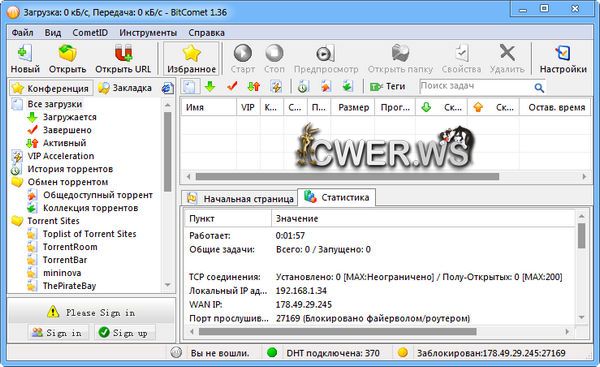Click the green DHT status indicator
This screenshot has height=367, width=600.
272,352
